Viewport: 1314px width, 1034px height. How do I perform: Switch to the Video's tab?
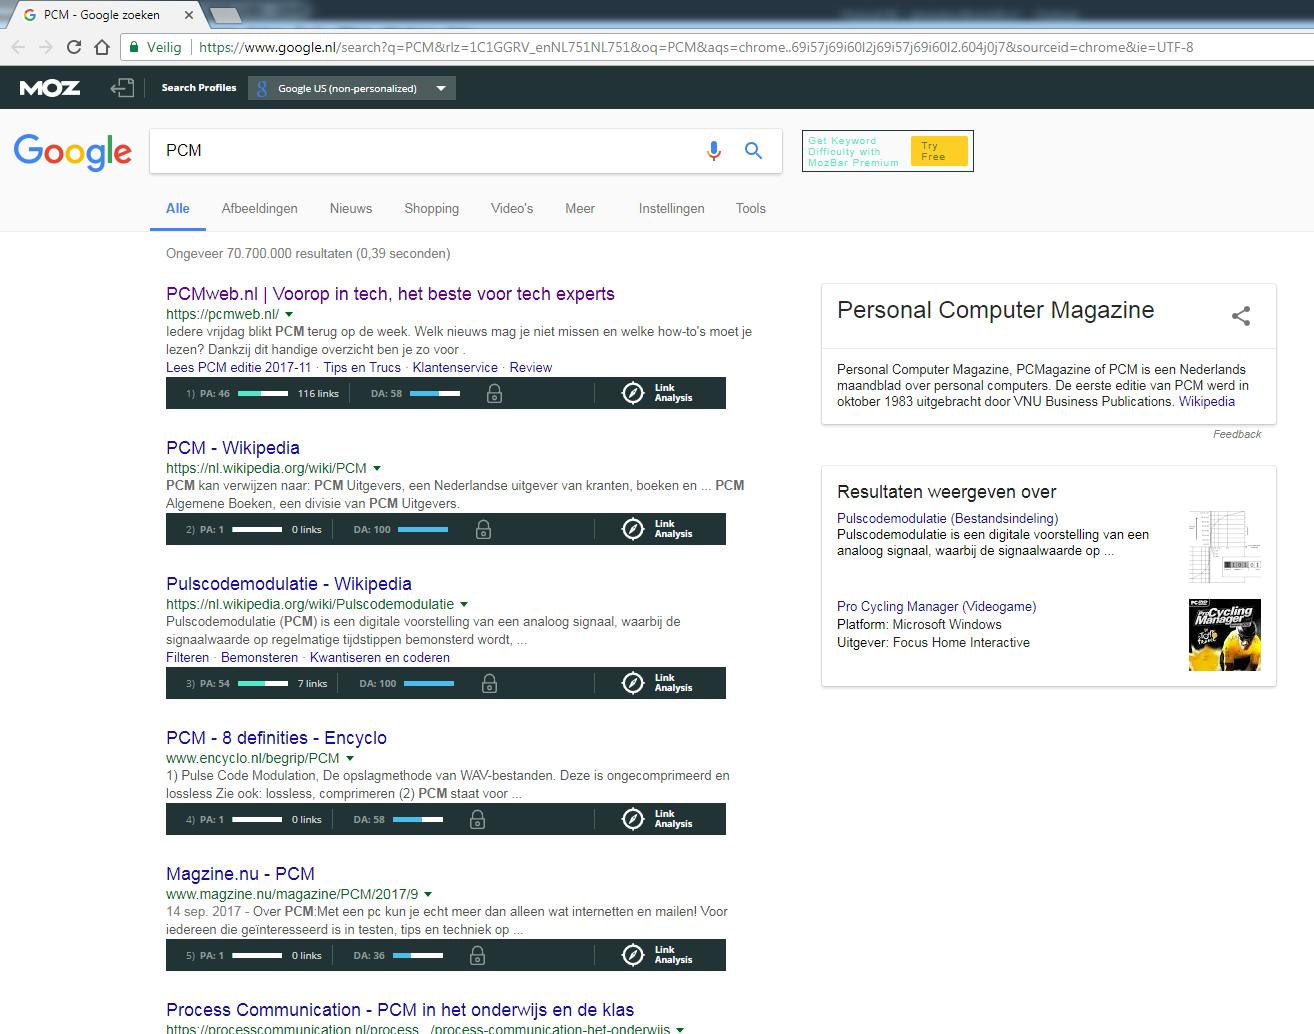click(x=512, y=208)
